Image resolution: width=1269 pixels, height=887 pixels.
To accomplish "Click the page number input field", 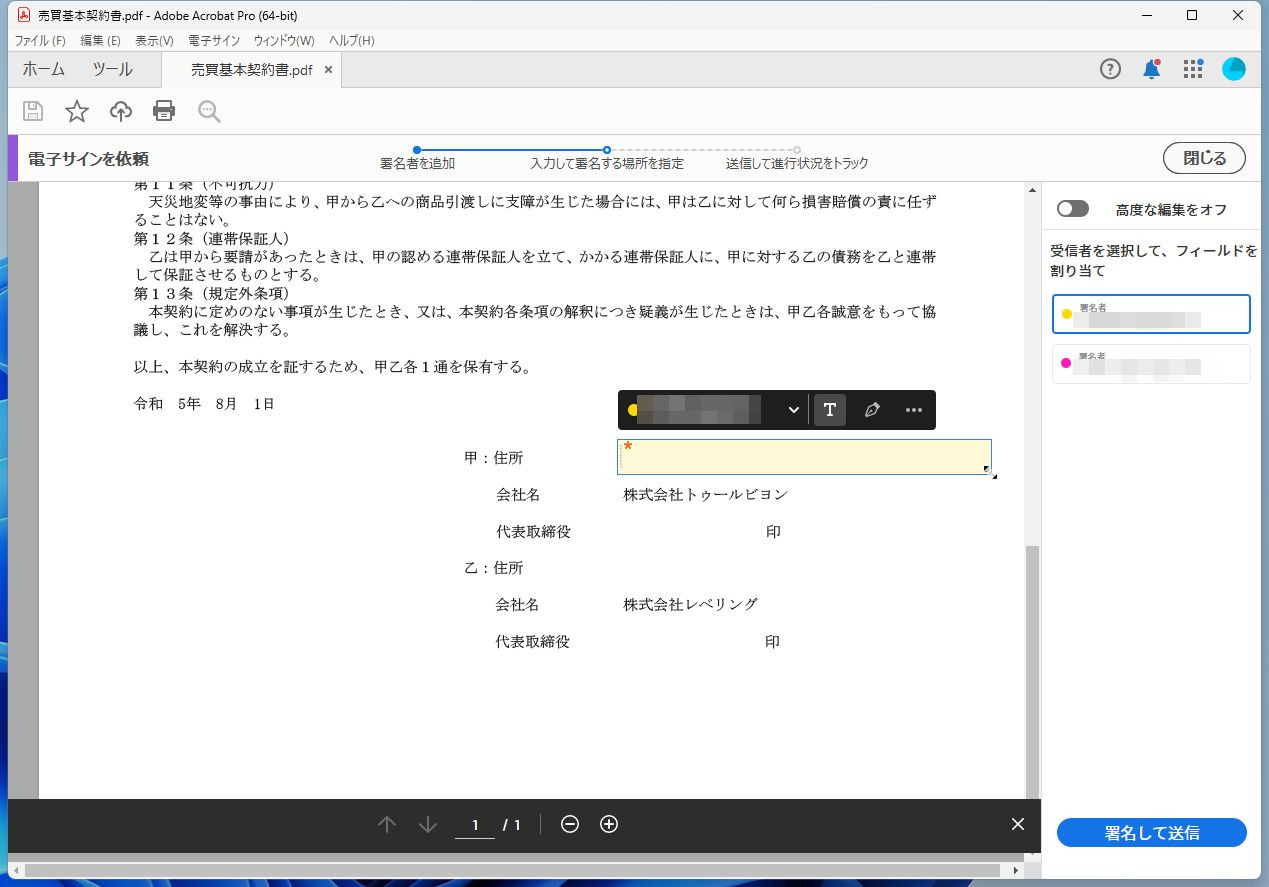I will (x=474, y=824).
